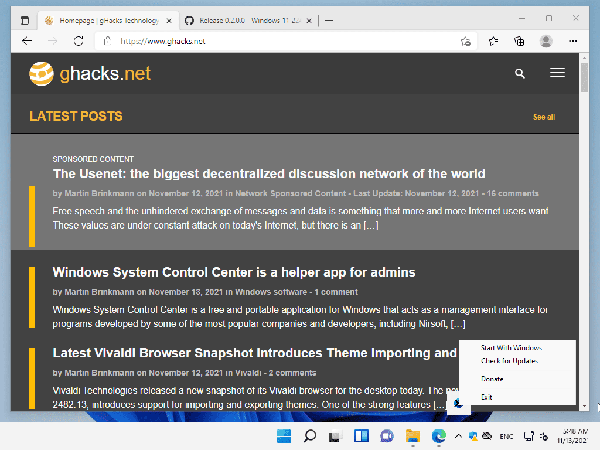Open the Network Sponsored Content category link
The image size is (600, 450).
click(290, 193)
